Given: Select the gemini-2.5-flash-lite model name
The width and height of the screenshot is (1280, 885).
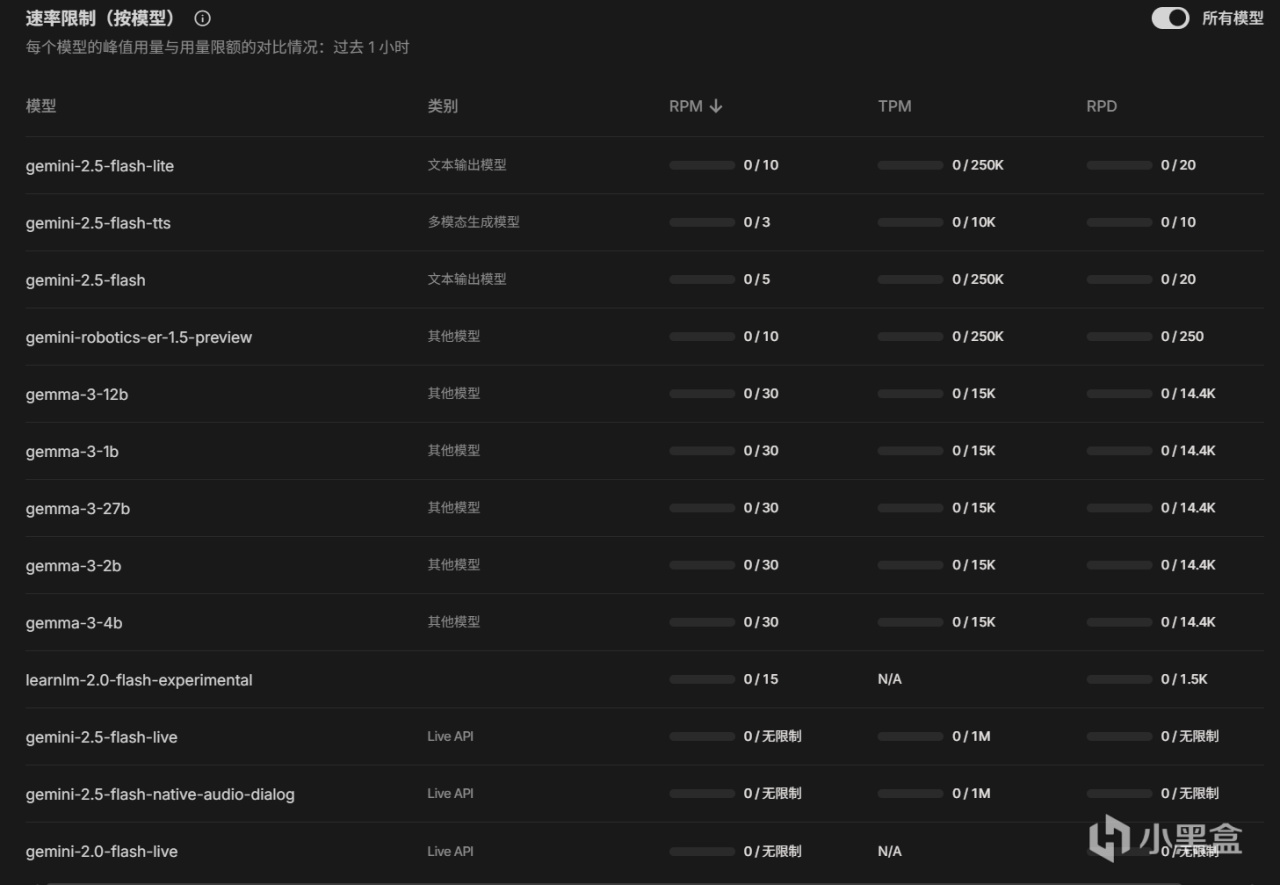Looking at the screenshot, I should 100,166.
